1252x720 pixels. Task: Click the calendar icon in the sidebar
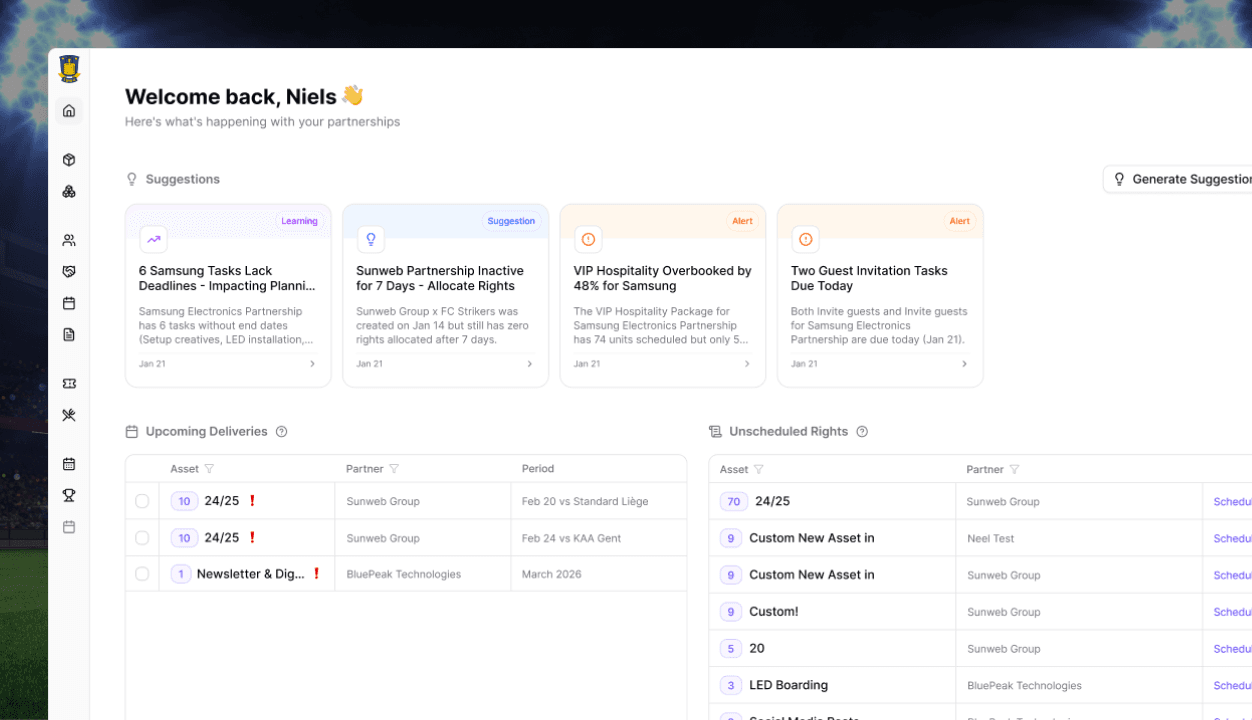(x=68, y=303)
